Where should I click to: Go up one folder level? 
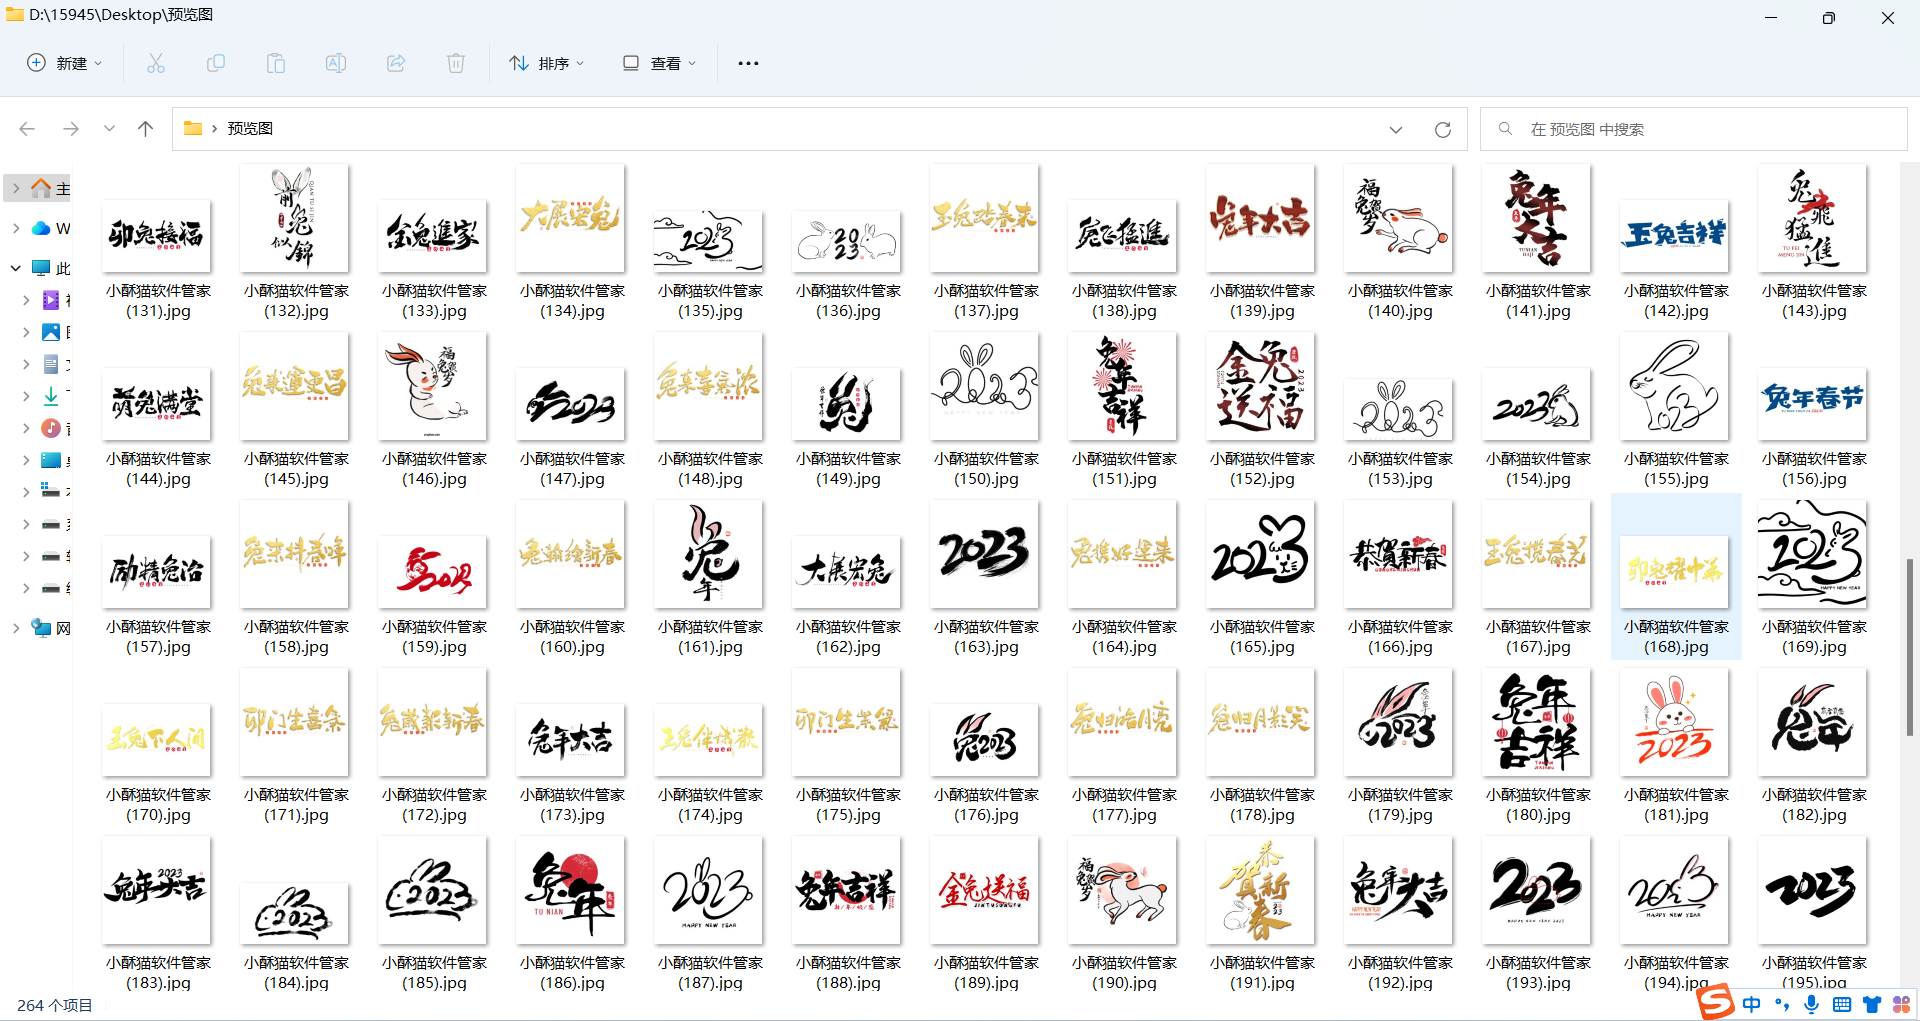[x=145, y=128]
